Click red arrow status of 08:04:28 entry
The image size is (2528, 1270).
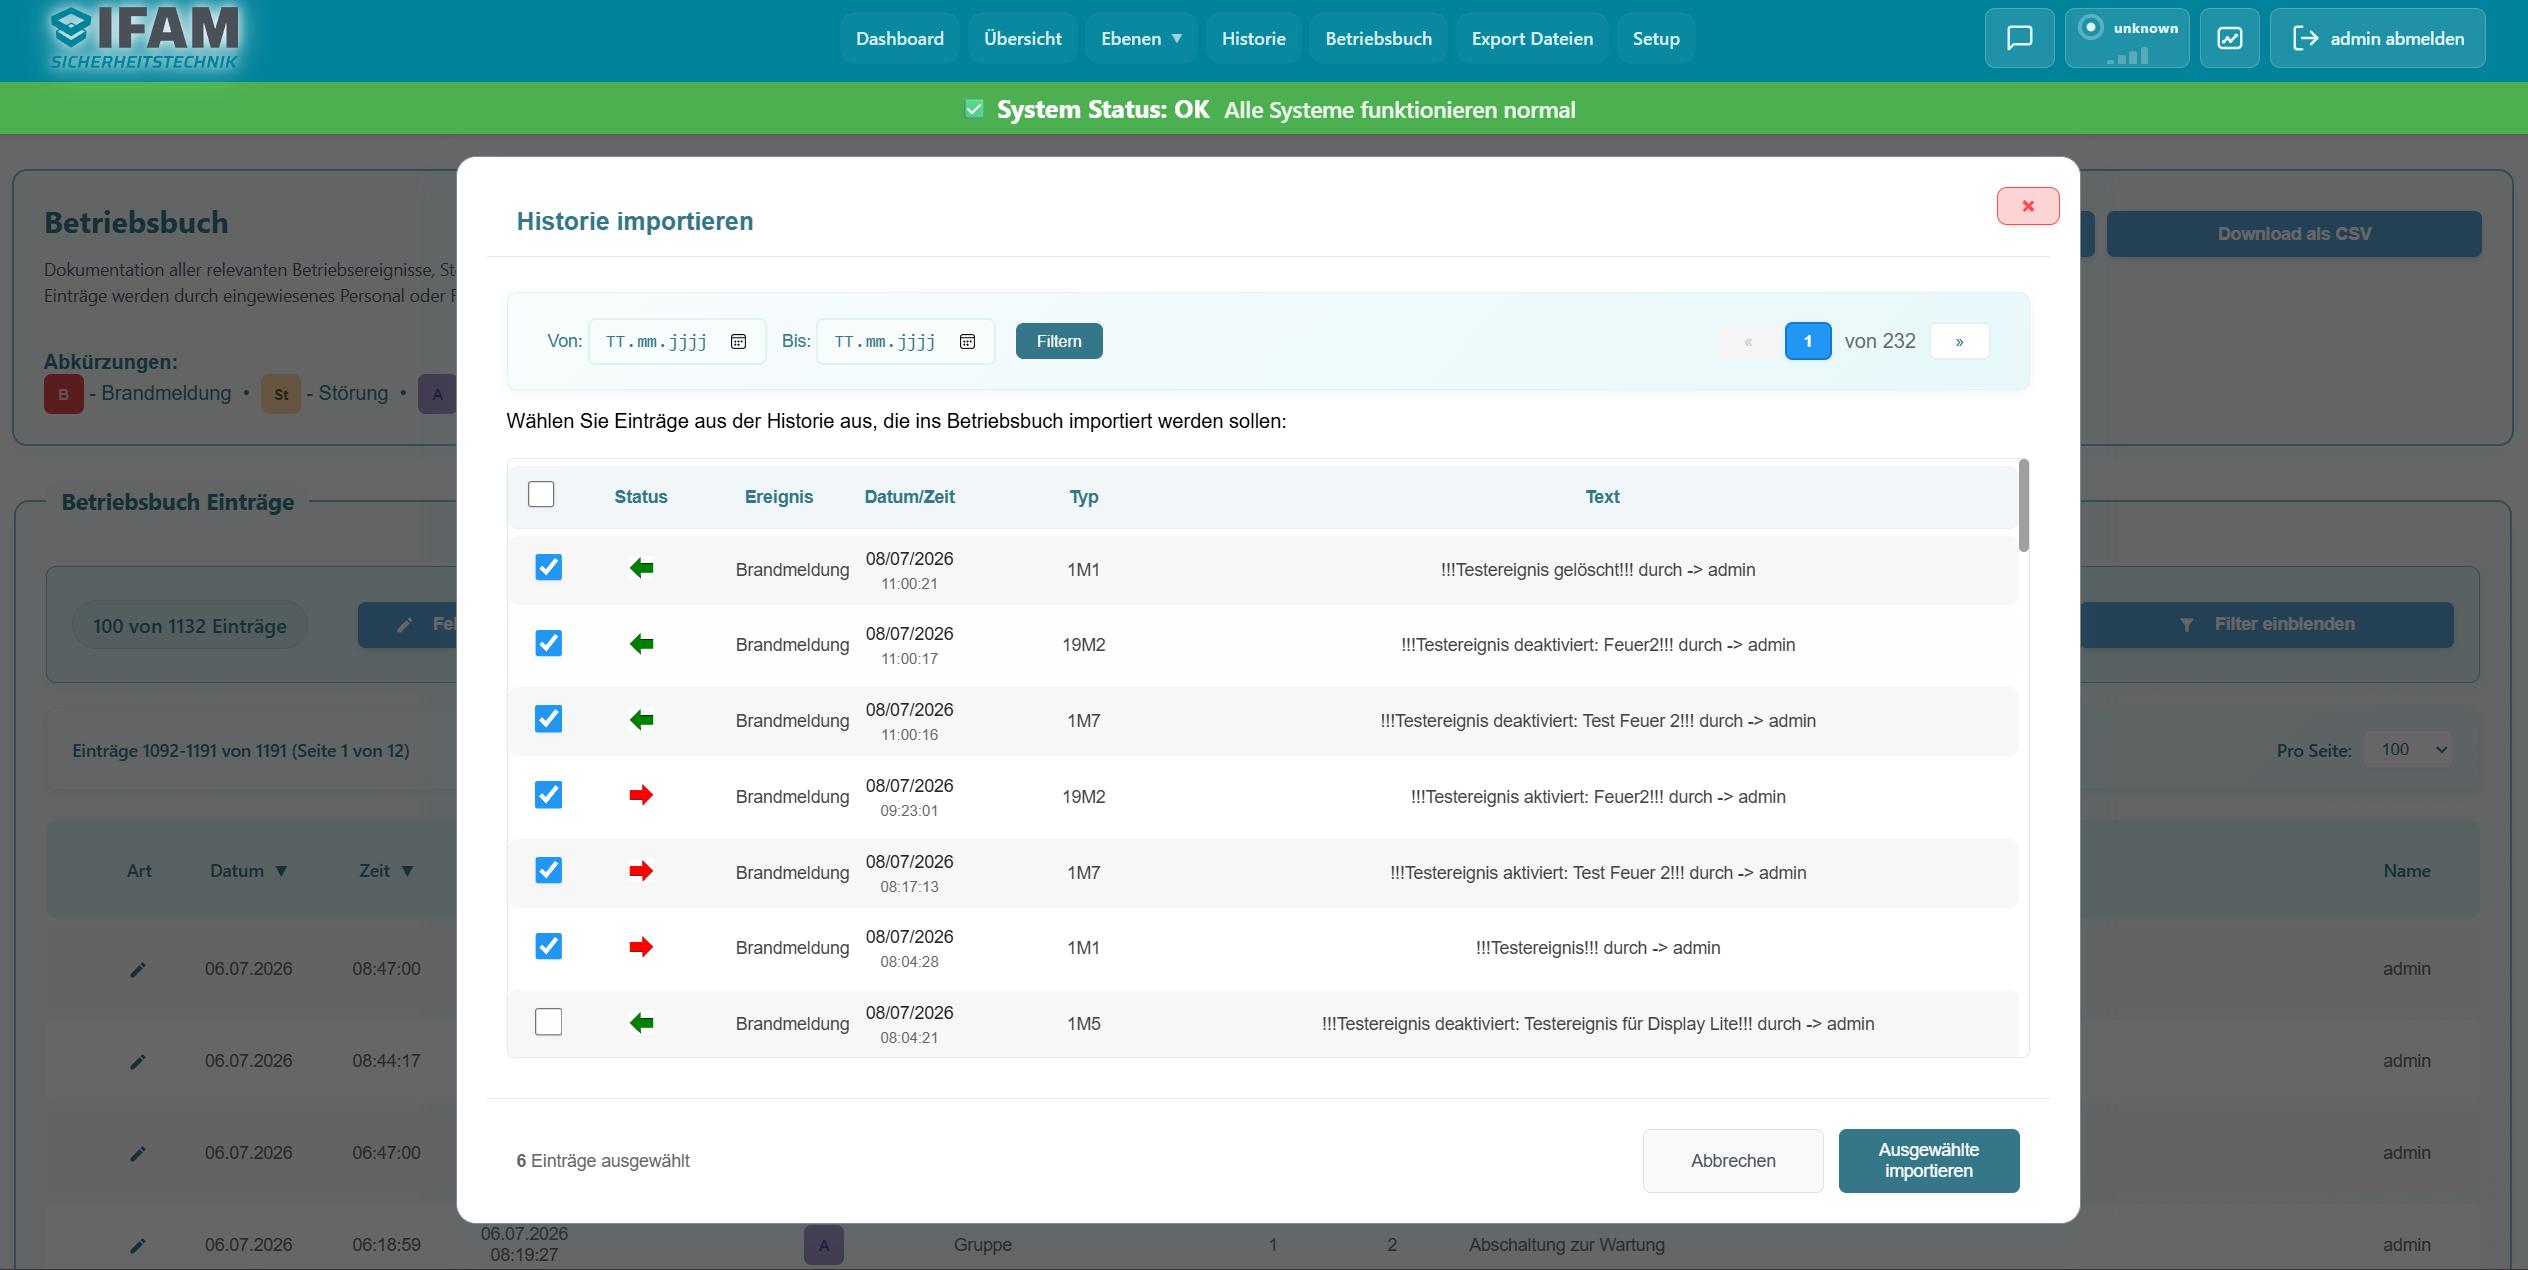tap(641, 947)
